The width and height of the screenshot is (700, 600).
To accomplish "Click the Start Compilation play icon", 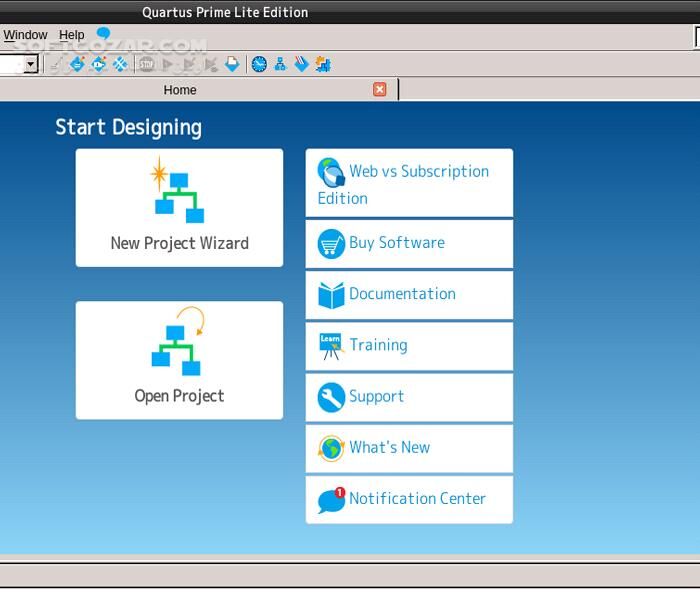I will point(168,64).
